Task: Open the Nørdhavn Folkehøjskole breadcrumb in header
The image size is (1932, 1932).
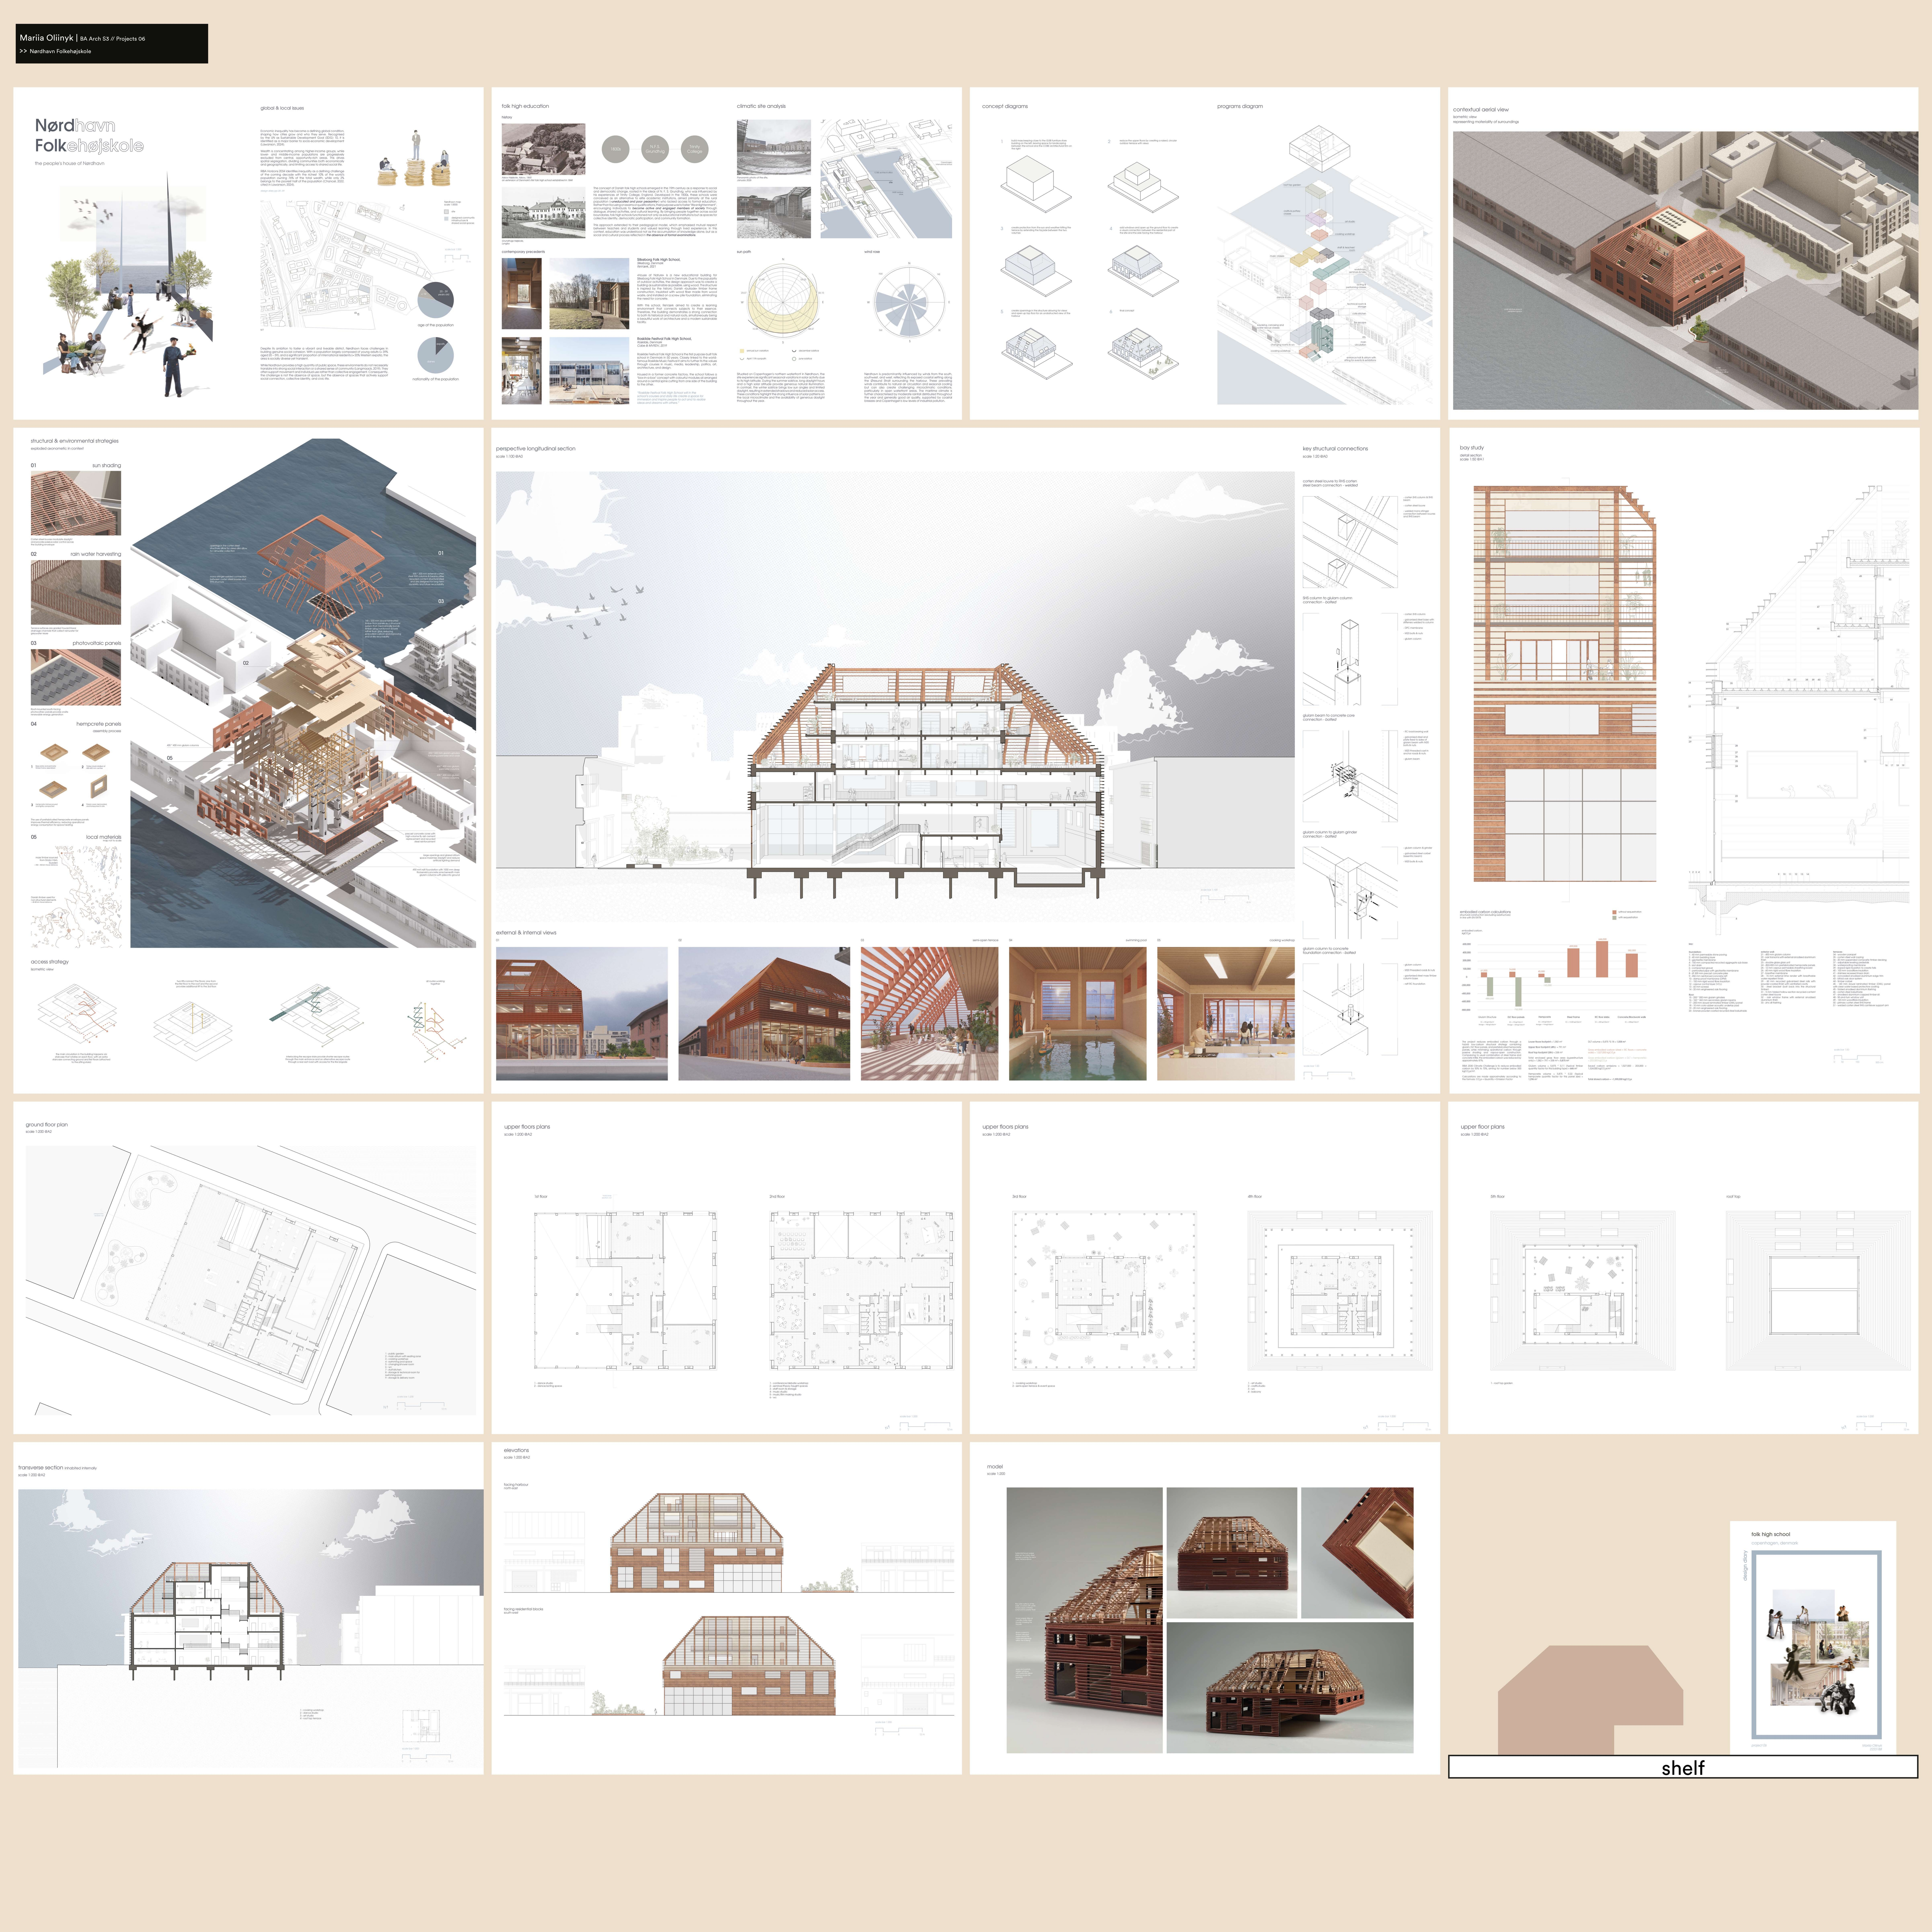Action: coord(60,51)
